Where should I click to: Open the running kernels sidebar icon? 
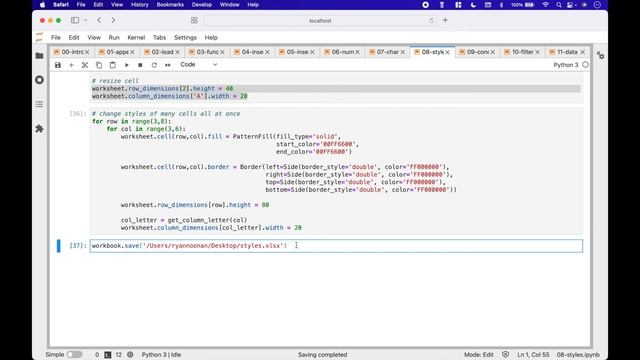pos(40,80)
